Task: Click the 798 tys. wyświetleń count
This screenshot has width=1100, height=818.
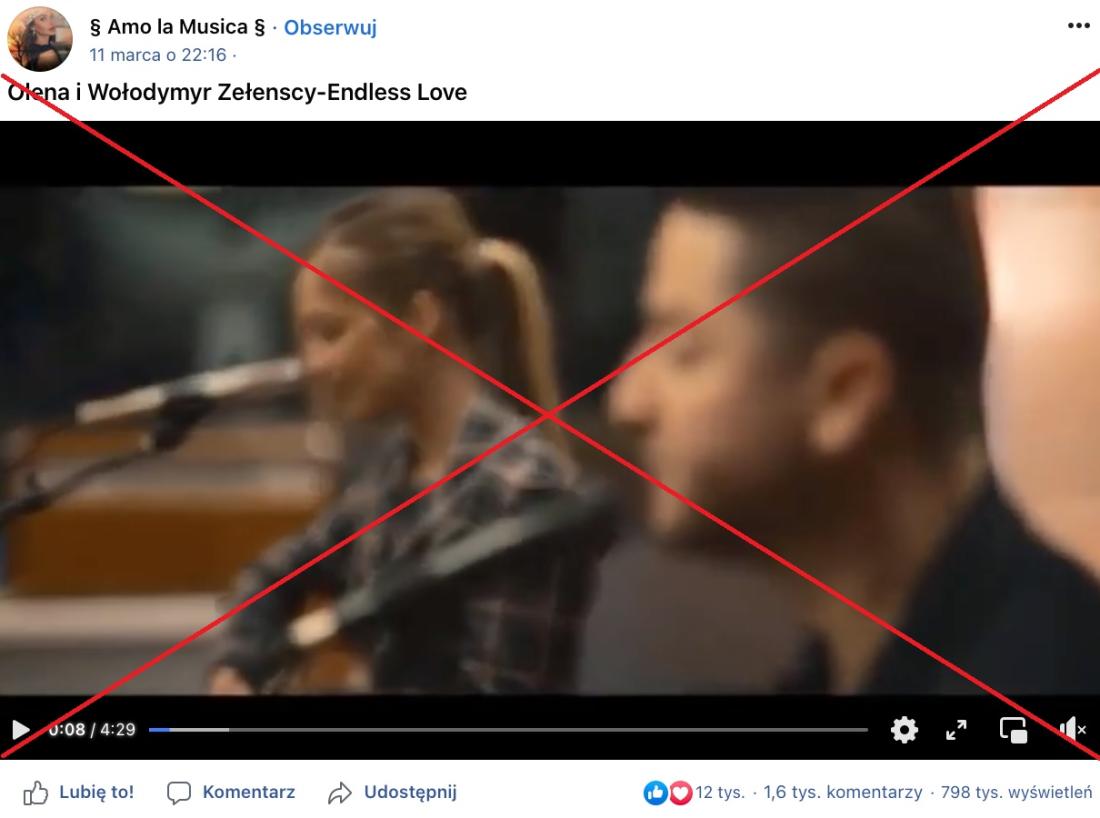Action: 1016,793
